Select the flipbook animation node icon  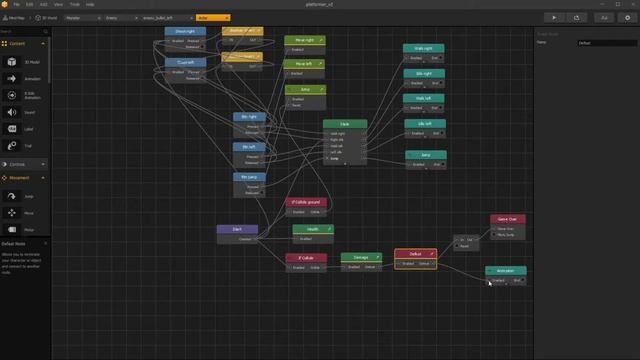coord(12,95)
